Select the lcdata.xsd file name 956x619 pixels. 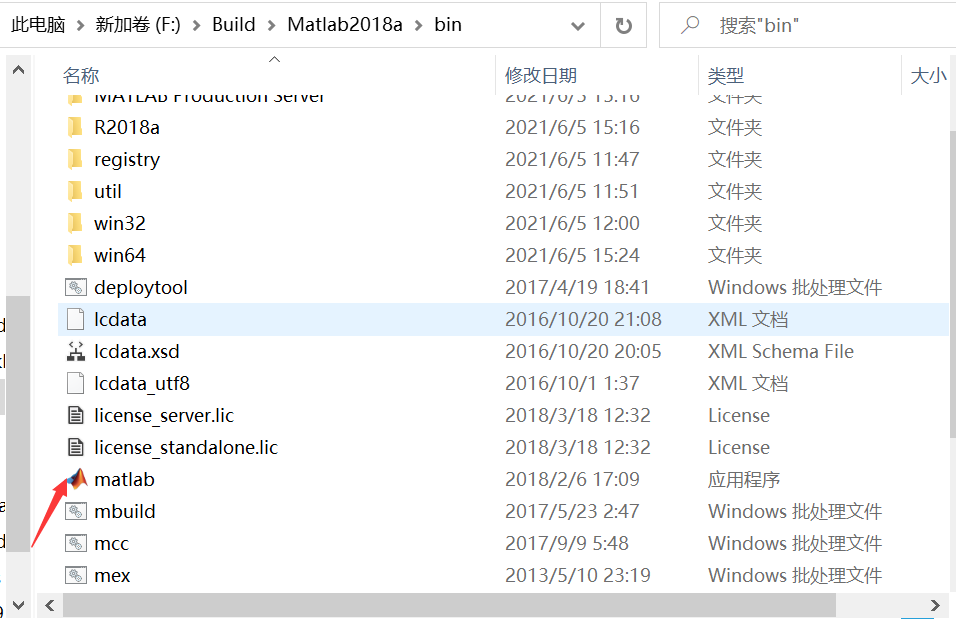coord(137,351)
